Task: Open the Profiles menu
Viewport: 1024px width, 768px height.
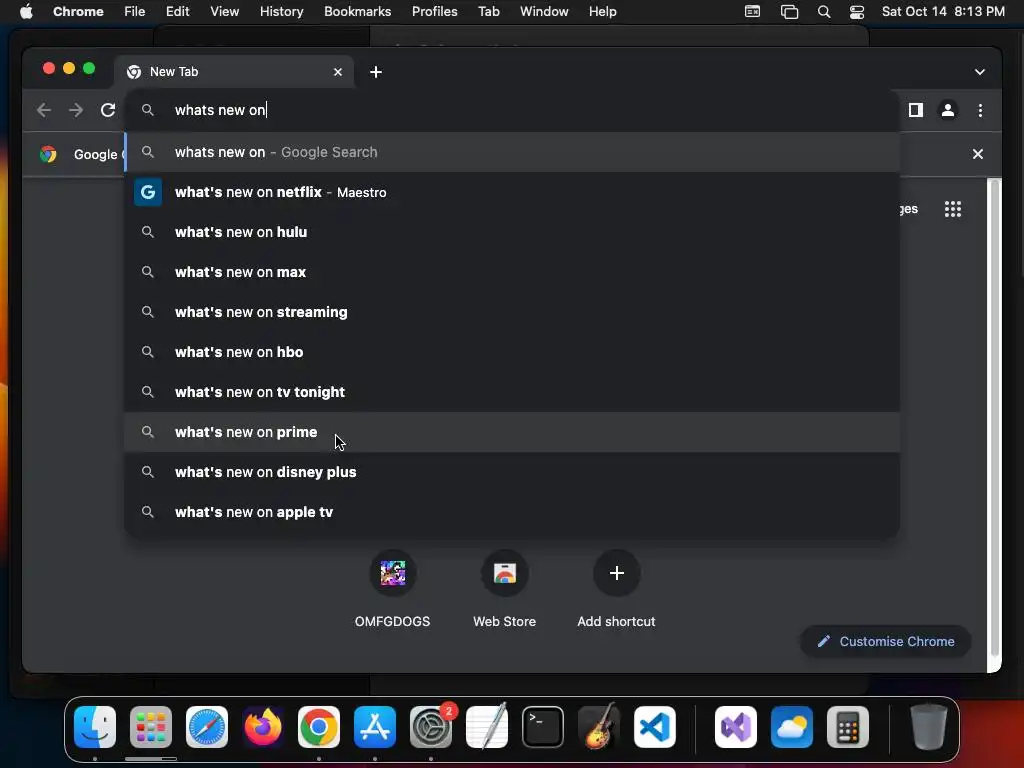Action: (434, 11)
